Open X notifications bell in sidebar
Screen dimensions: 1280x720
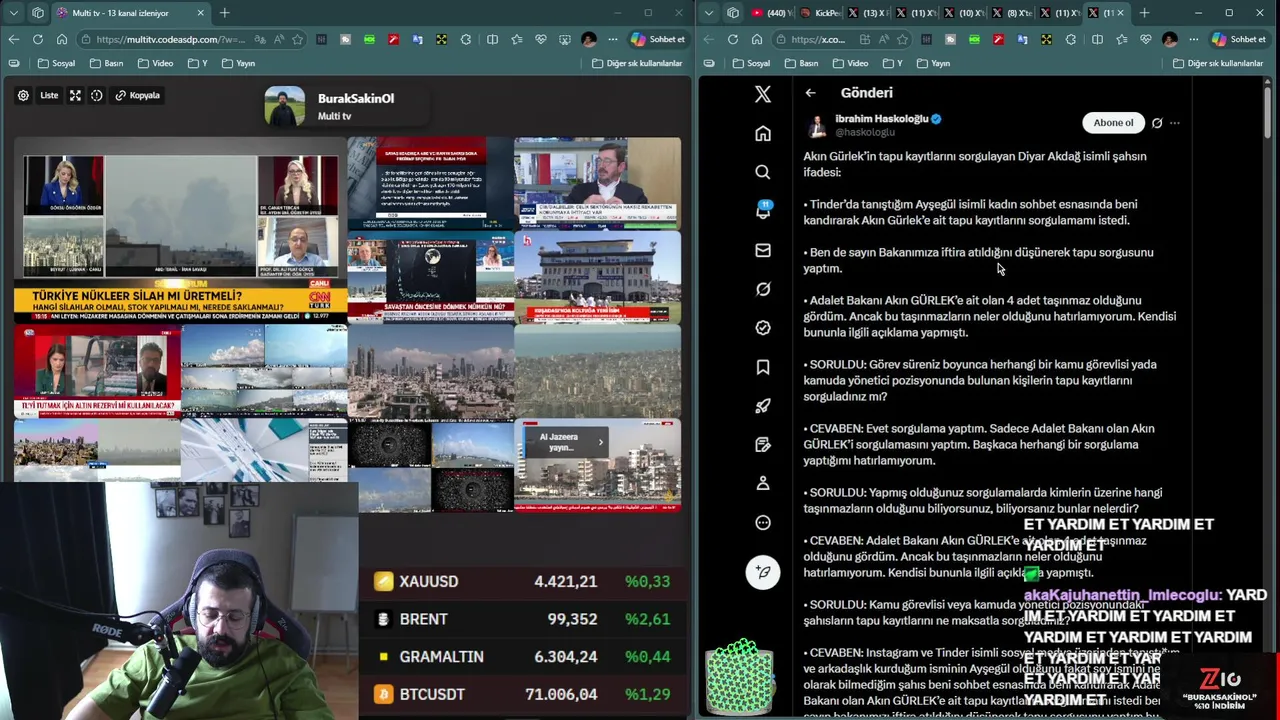point(763,211)
